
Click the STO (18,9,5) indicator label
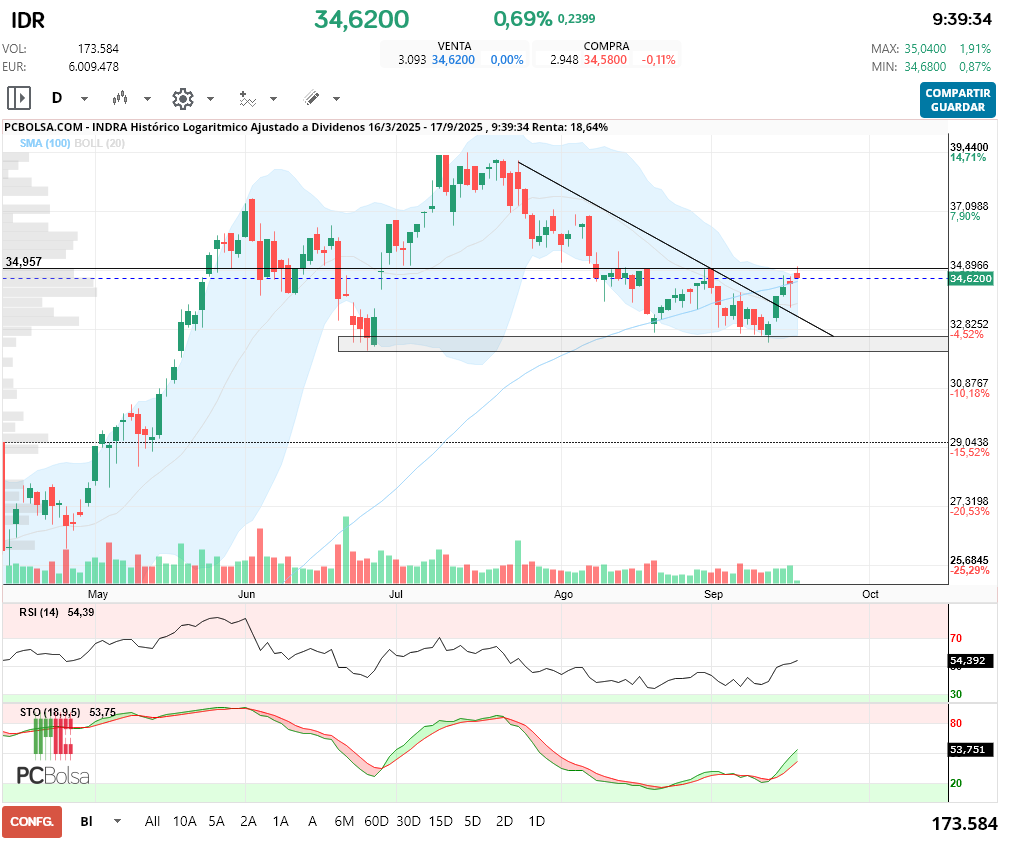[x=50, y=712]
